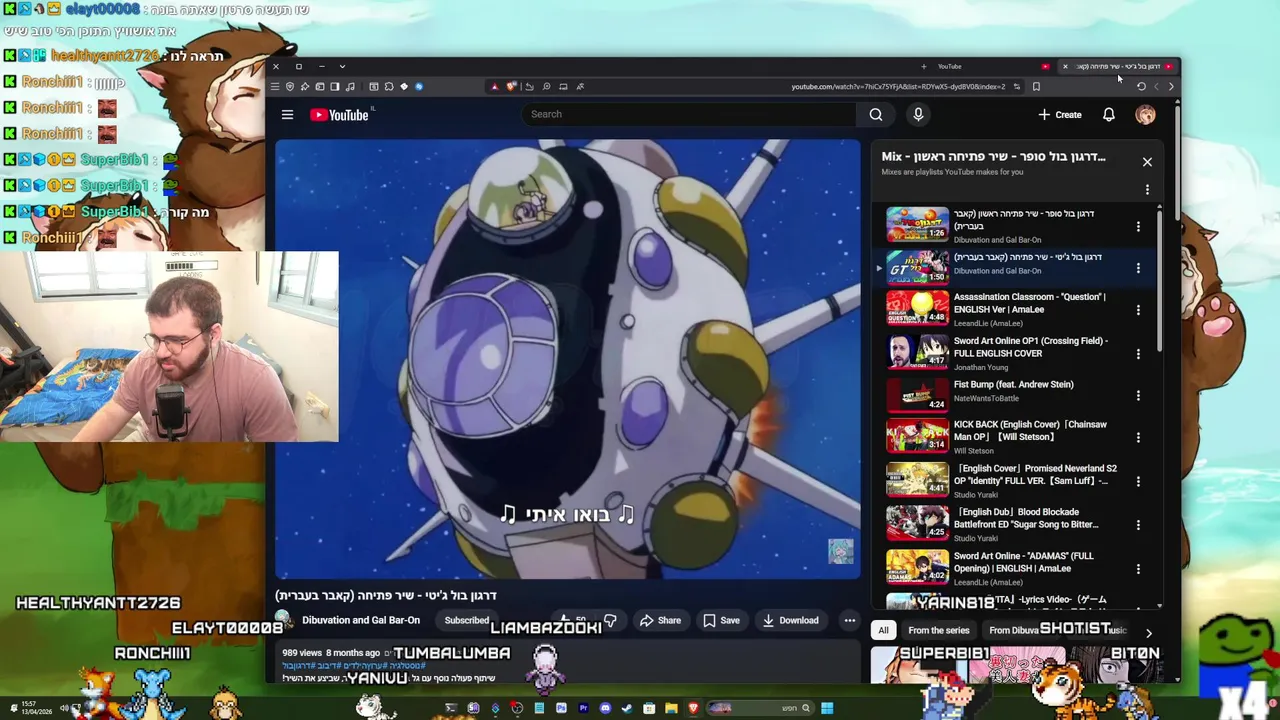The width and height of the screenshot is (1280, 720).
Task: Click the Download button
Action: (x=790, y=620)
